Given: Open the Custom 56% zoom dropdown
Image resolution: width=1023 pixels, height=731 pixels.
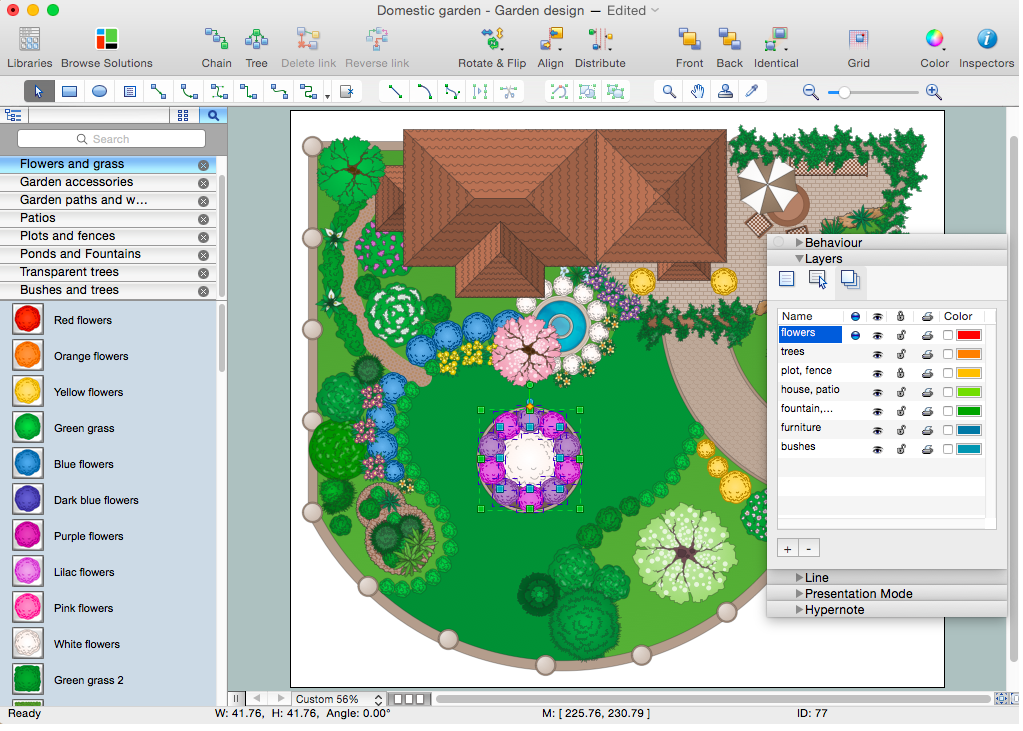Looking at the screenshot, I should (338, 699).
